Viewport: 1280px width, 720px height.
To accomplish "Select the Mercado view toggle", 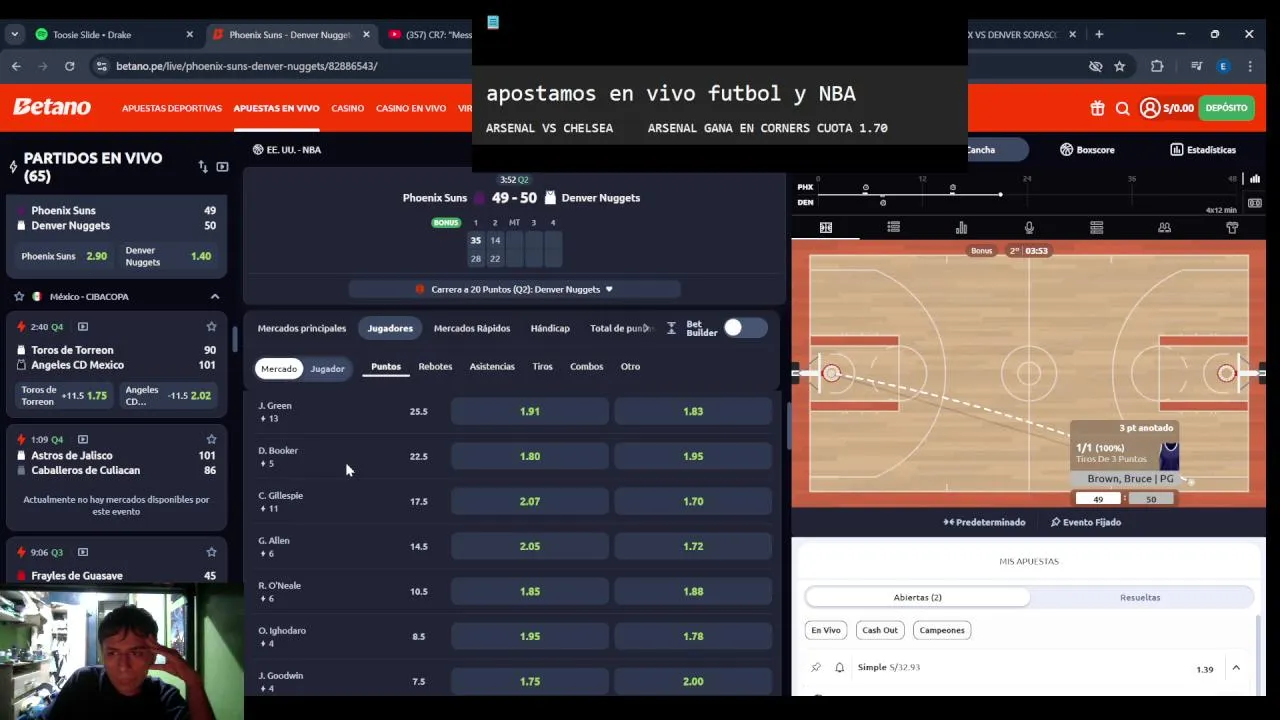I will 279,369.
